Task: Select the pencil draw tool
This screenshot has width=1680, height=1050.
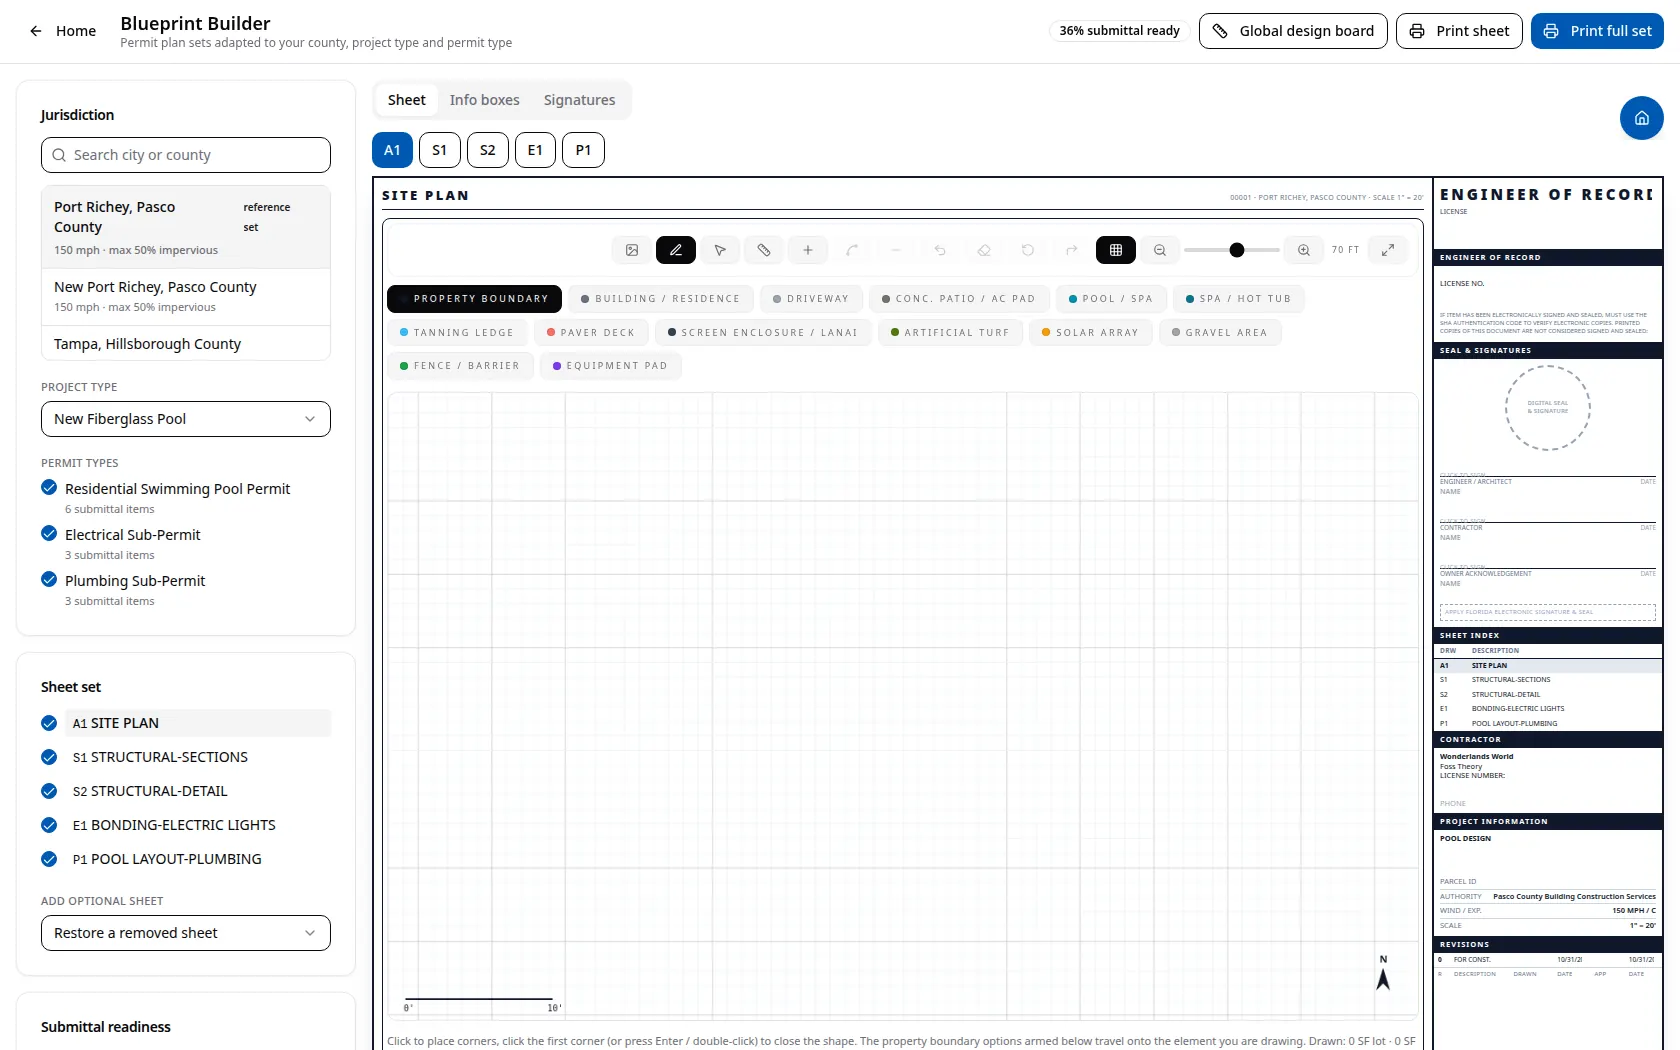Action: [x=676, y=250]
